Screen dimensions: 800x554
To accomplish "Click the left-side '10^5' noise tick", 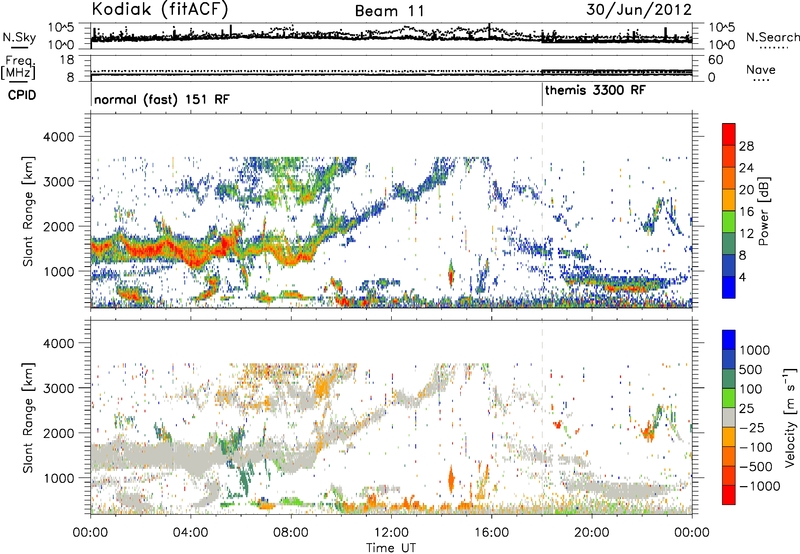I will [61, 28].
